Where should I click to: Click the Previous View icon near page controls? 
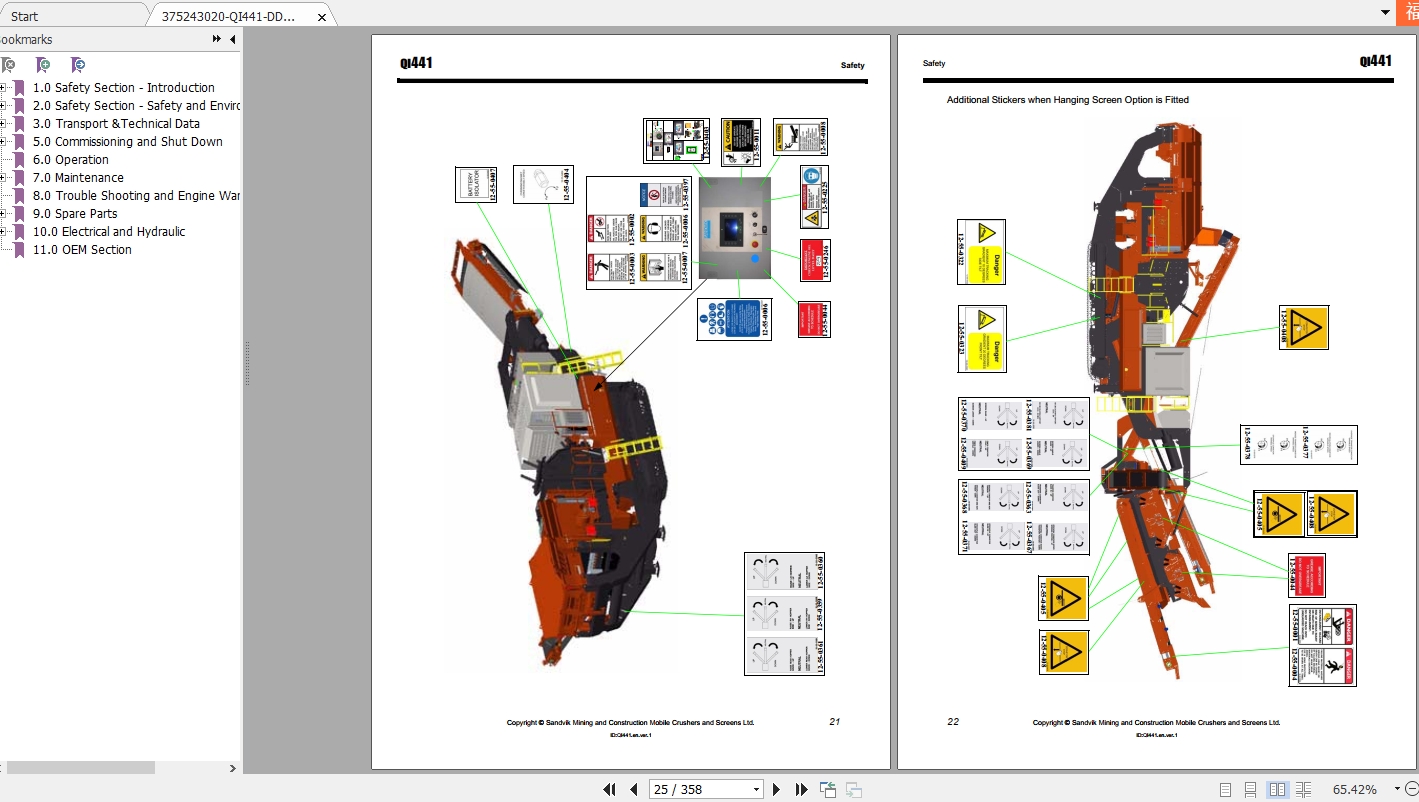click(x=827, y=789)
